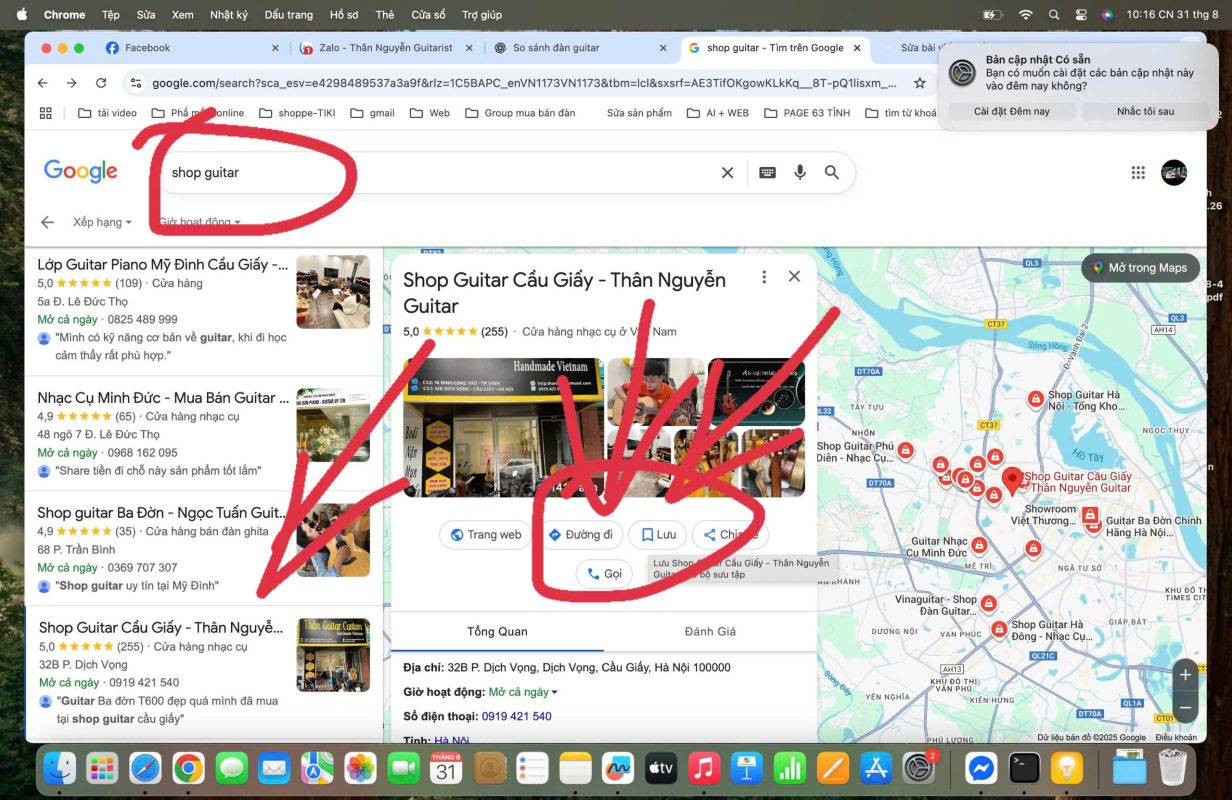This screenshot has width=1232, height=800.
Task: Click Cài đặt Đêm nay in update notification
Action: point(1012,111)
